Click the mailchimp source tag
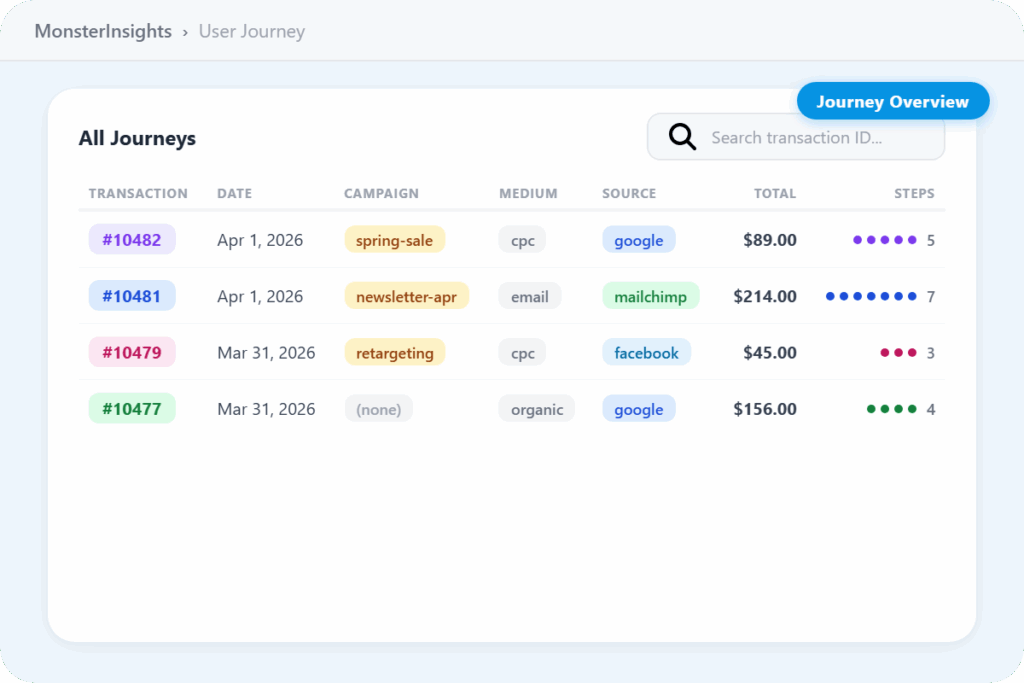This screenshot has width=1024, height=683. pyautogui.click(x=650, y=296)
